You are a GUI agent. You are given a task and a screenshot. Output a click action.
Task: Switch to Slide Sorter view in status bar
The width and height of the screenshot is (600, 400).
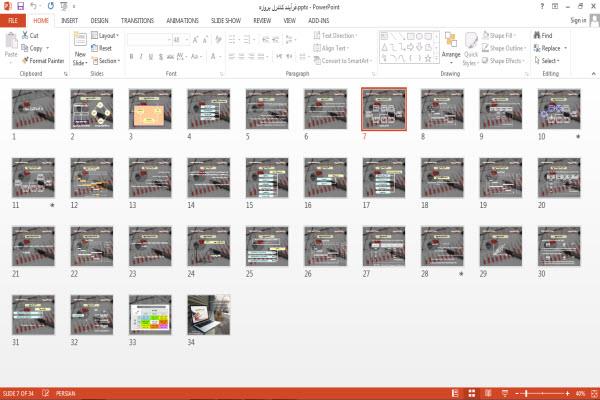coord(472,393)
